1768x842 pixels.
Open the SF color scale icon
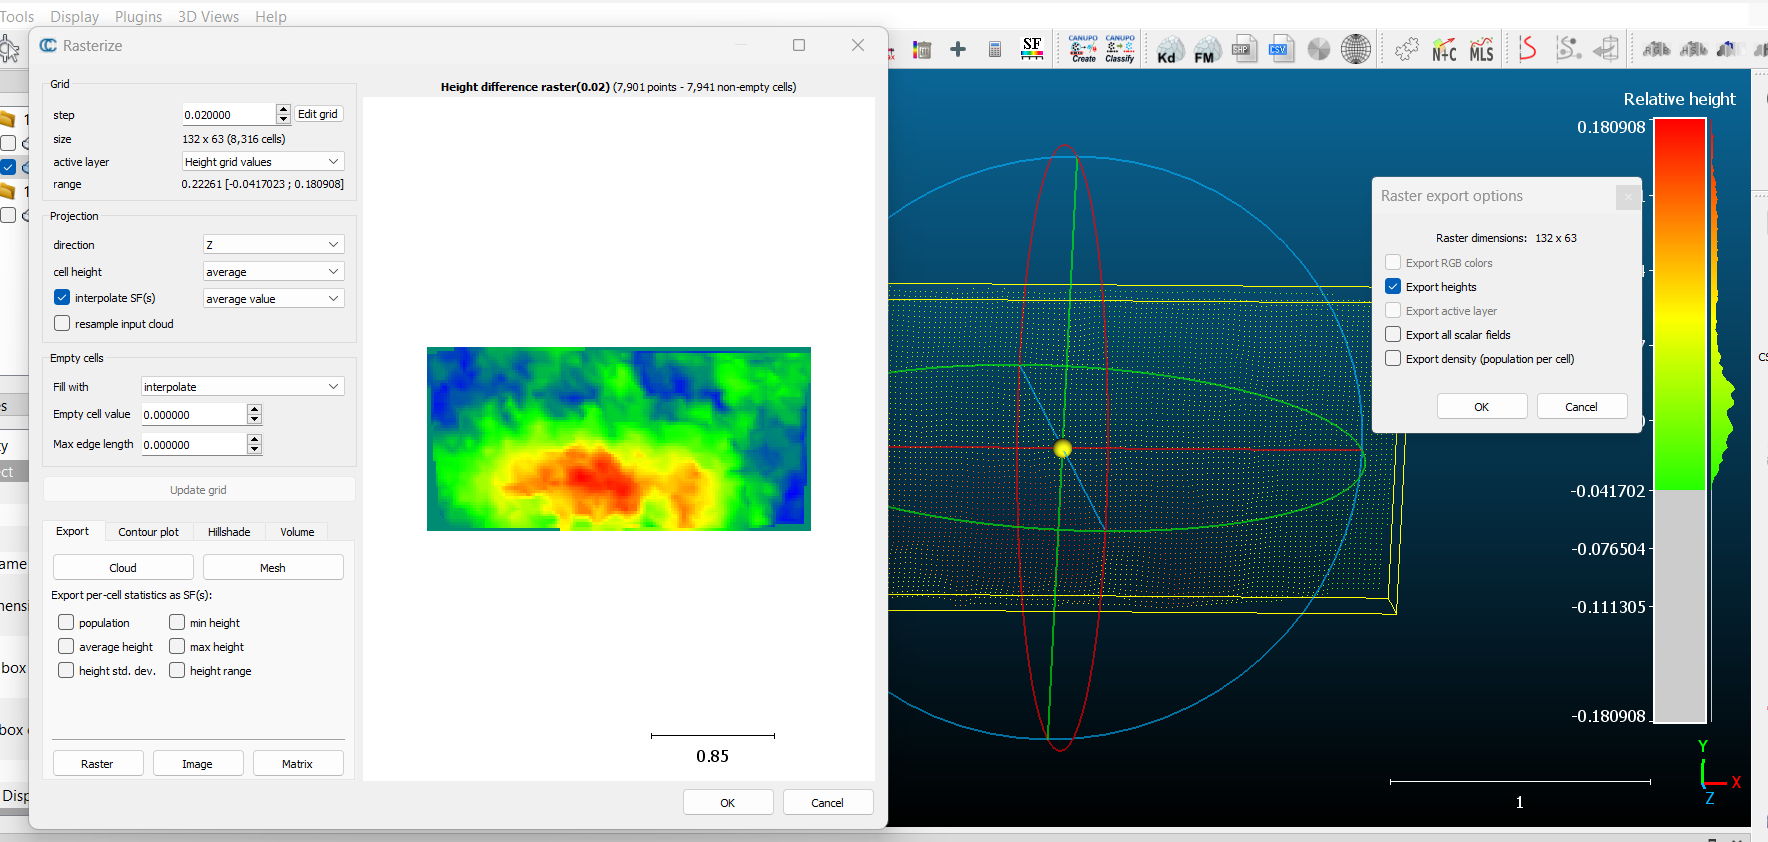pyautogui.click(x=1032, y=49)
